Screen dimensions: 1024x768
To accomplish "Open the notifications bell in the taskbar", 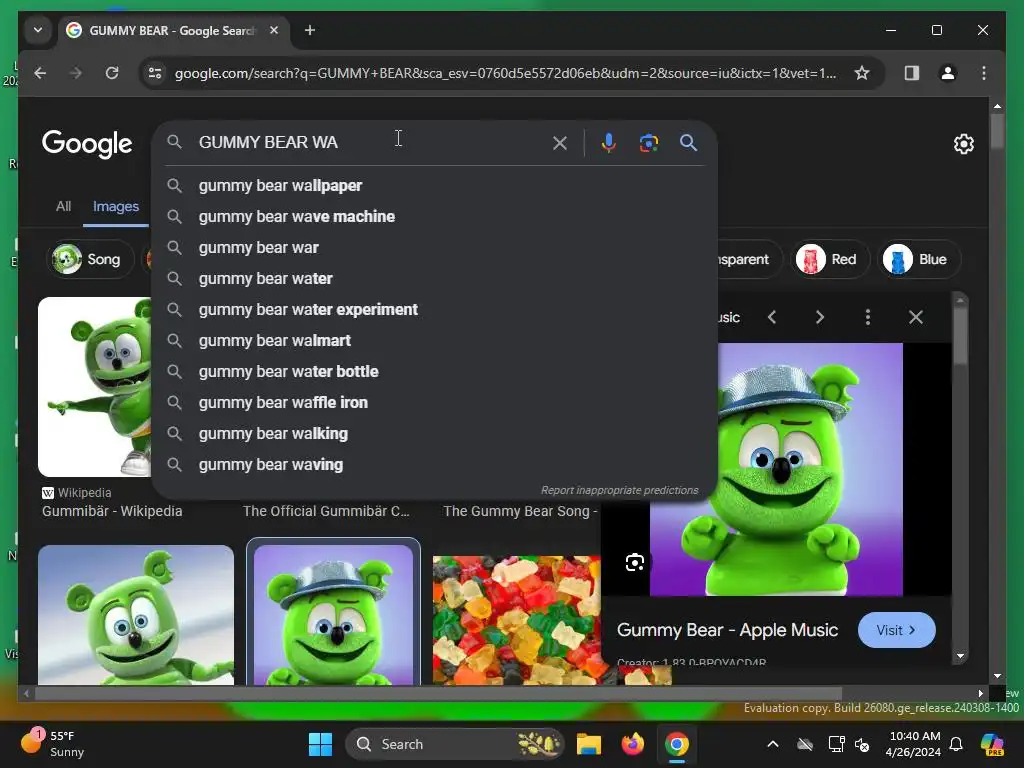I will coord(956,744).
